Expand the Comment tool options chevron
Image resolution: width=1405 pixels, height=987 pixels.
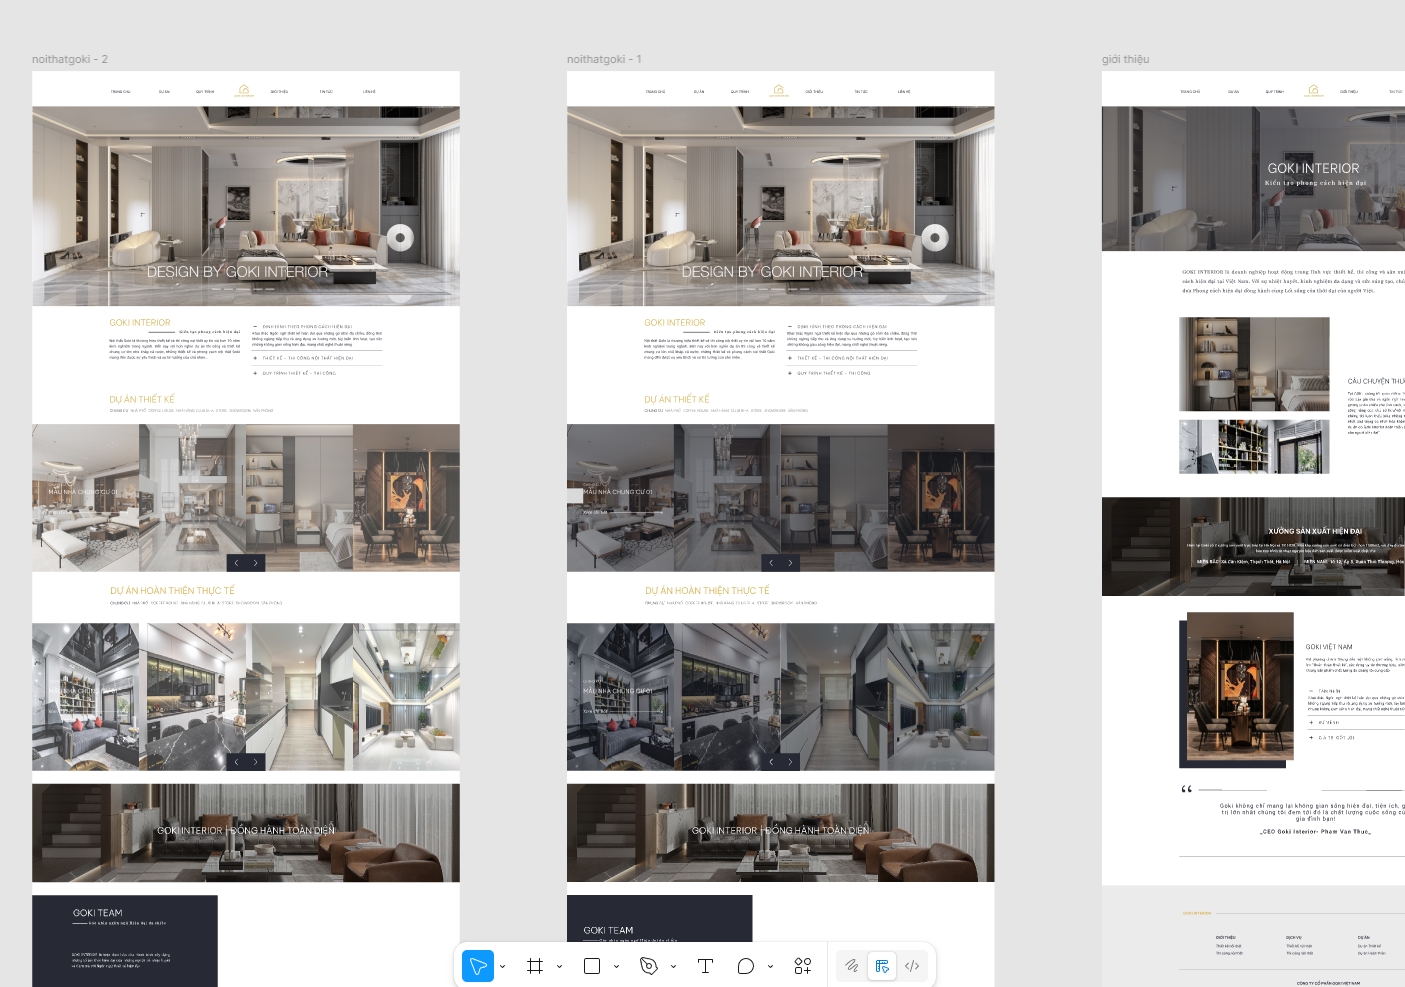(x=770, y=966)
